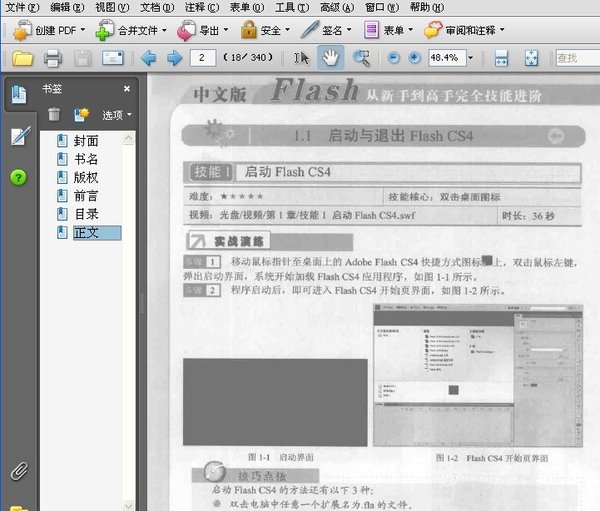
Task: Choose the marquee zoom tool
Action: pyautogui.click(x=361, y=58)
